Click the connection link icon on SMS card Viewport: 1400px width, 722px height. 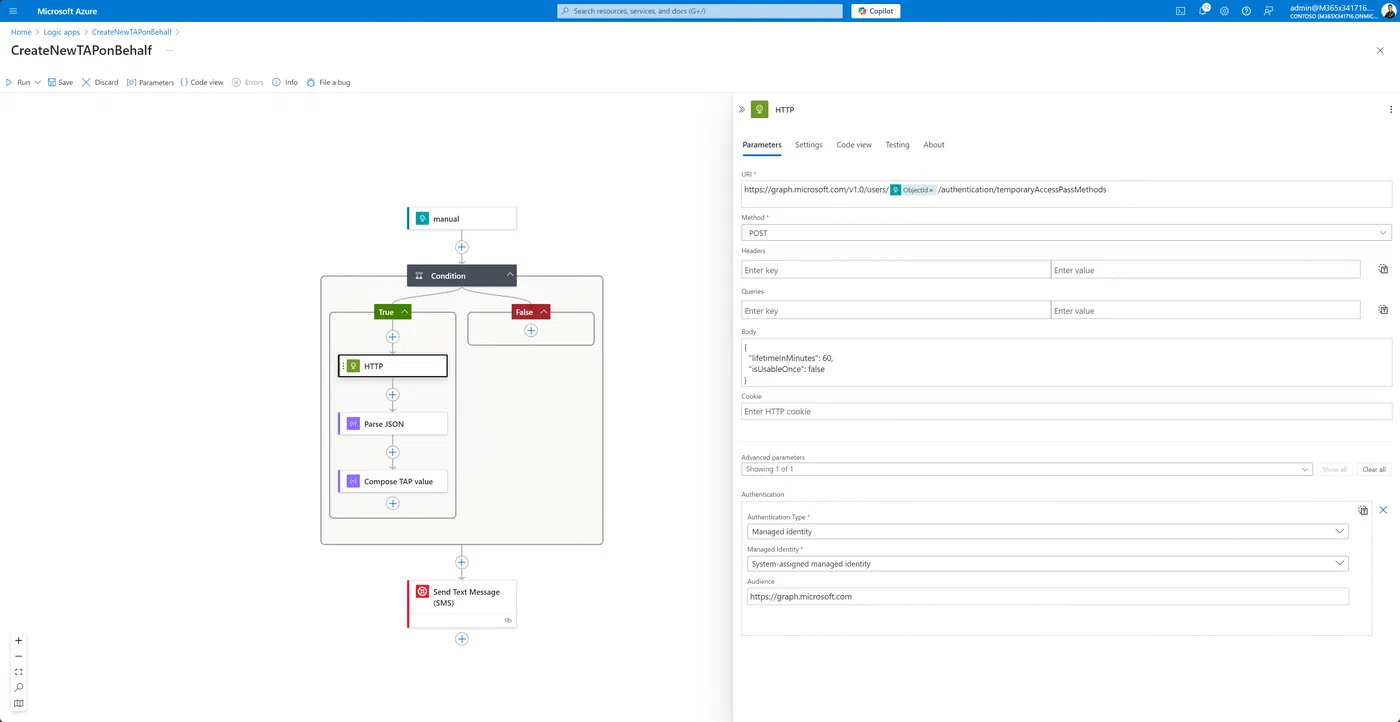(508, 621)
